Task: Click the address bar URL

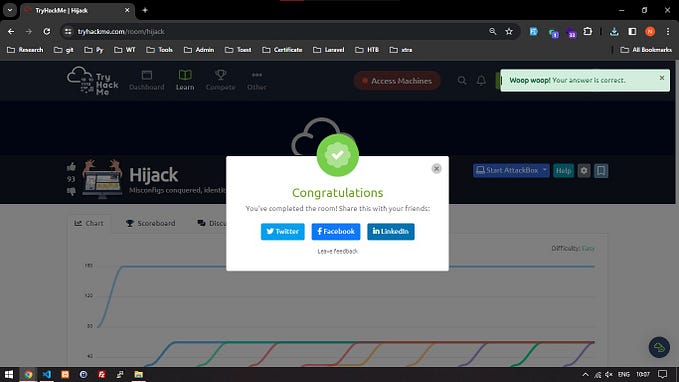Action: (x=121, y=32)
